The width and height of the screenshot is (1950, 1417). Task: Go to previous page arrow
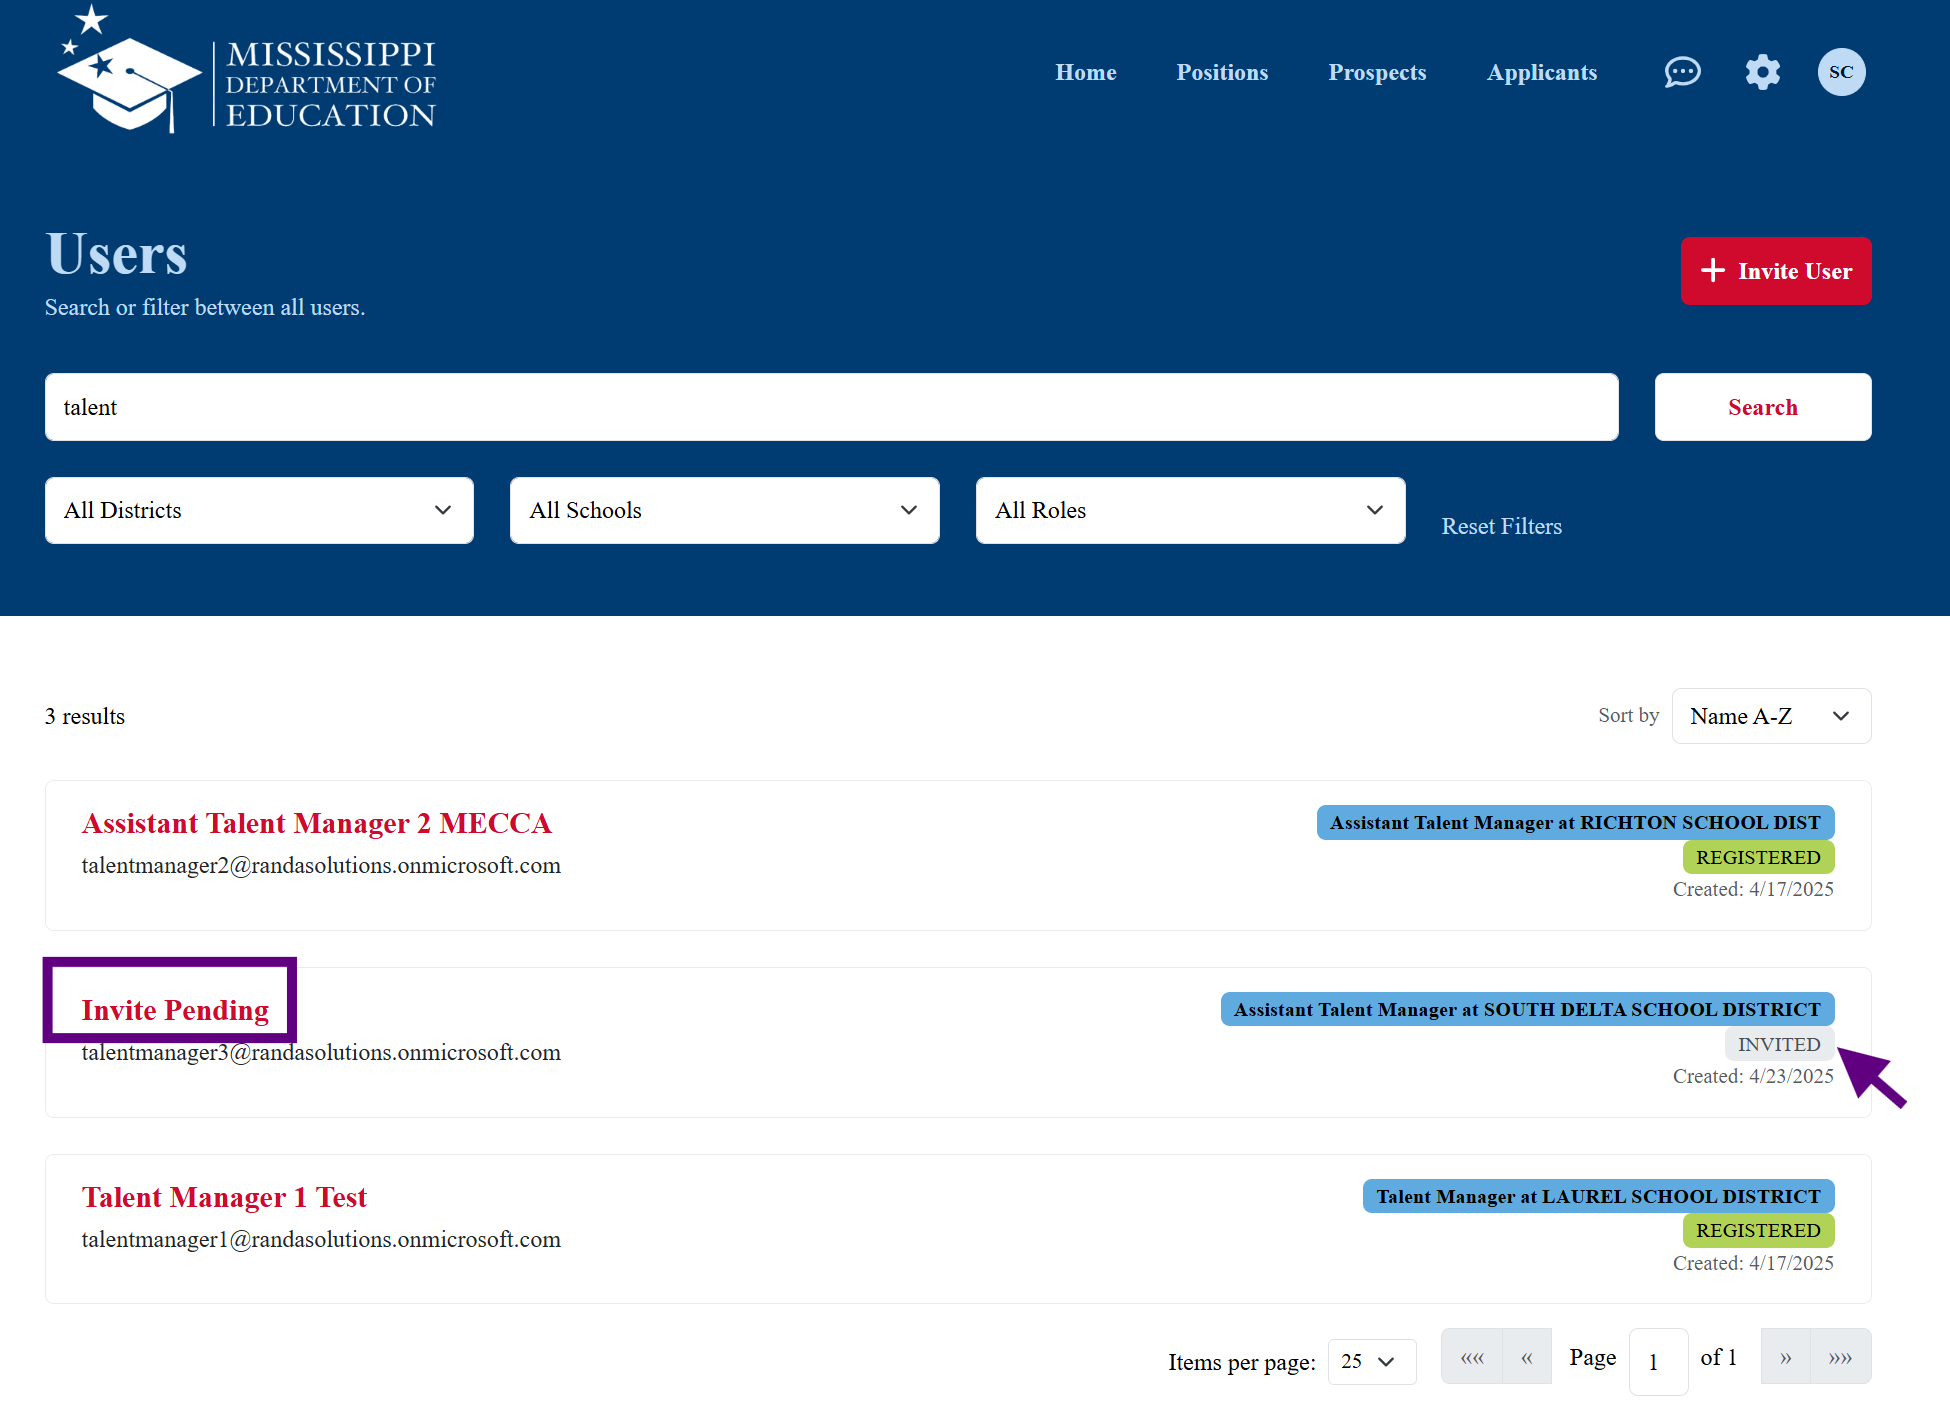1526,1357
